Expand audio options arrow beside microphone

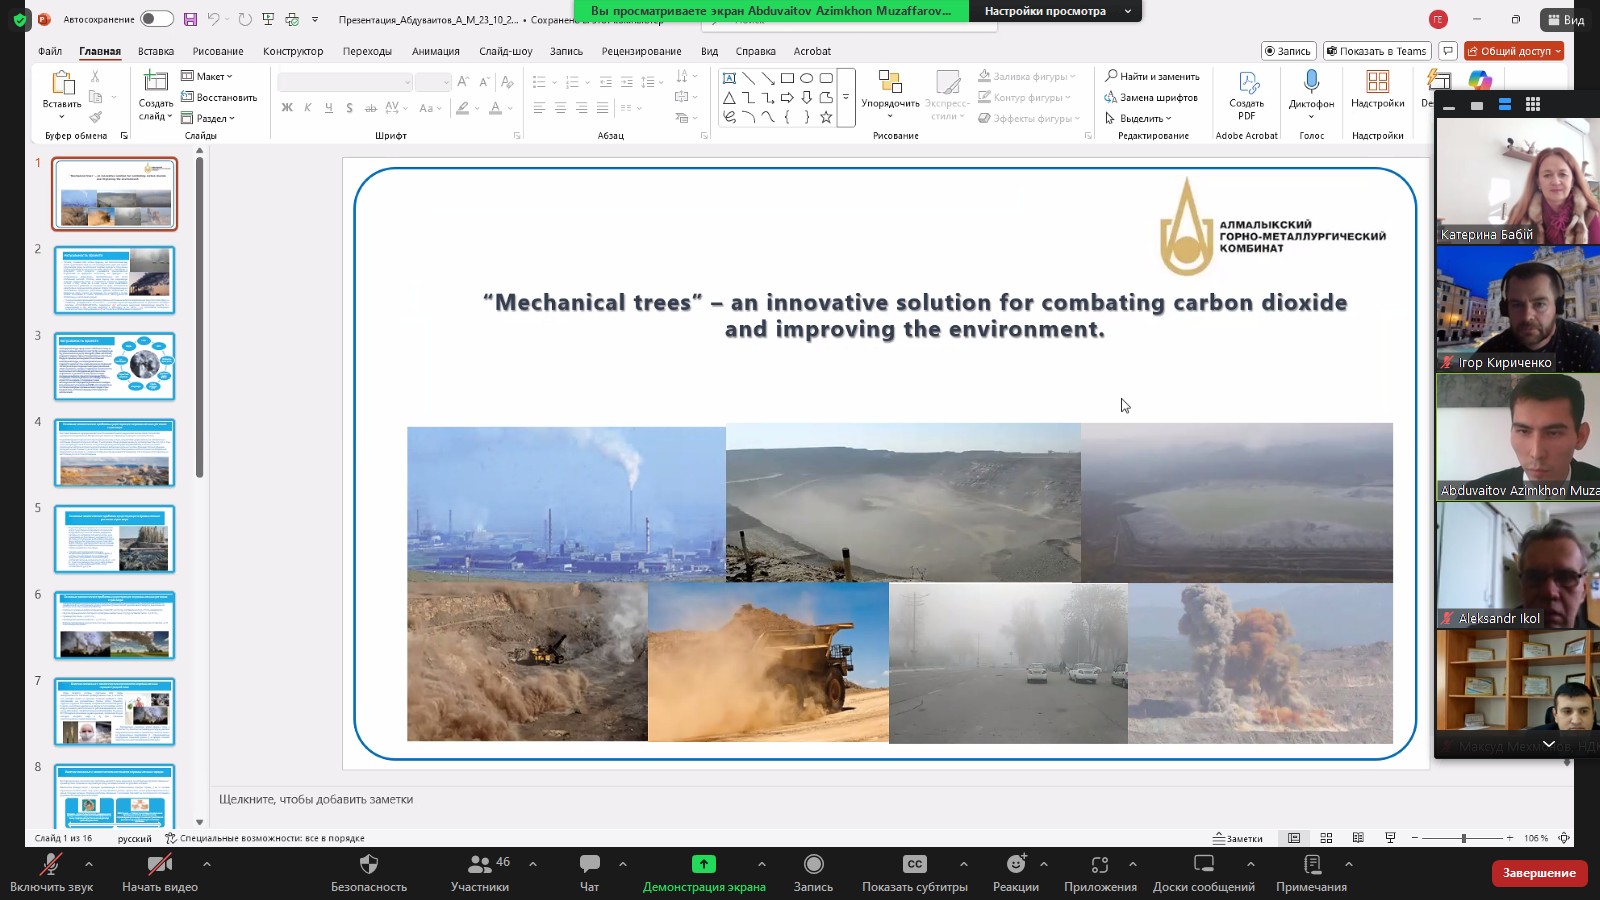tap(89, 864)
